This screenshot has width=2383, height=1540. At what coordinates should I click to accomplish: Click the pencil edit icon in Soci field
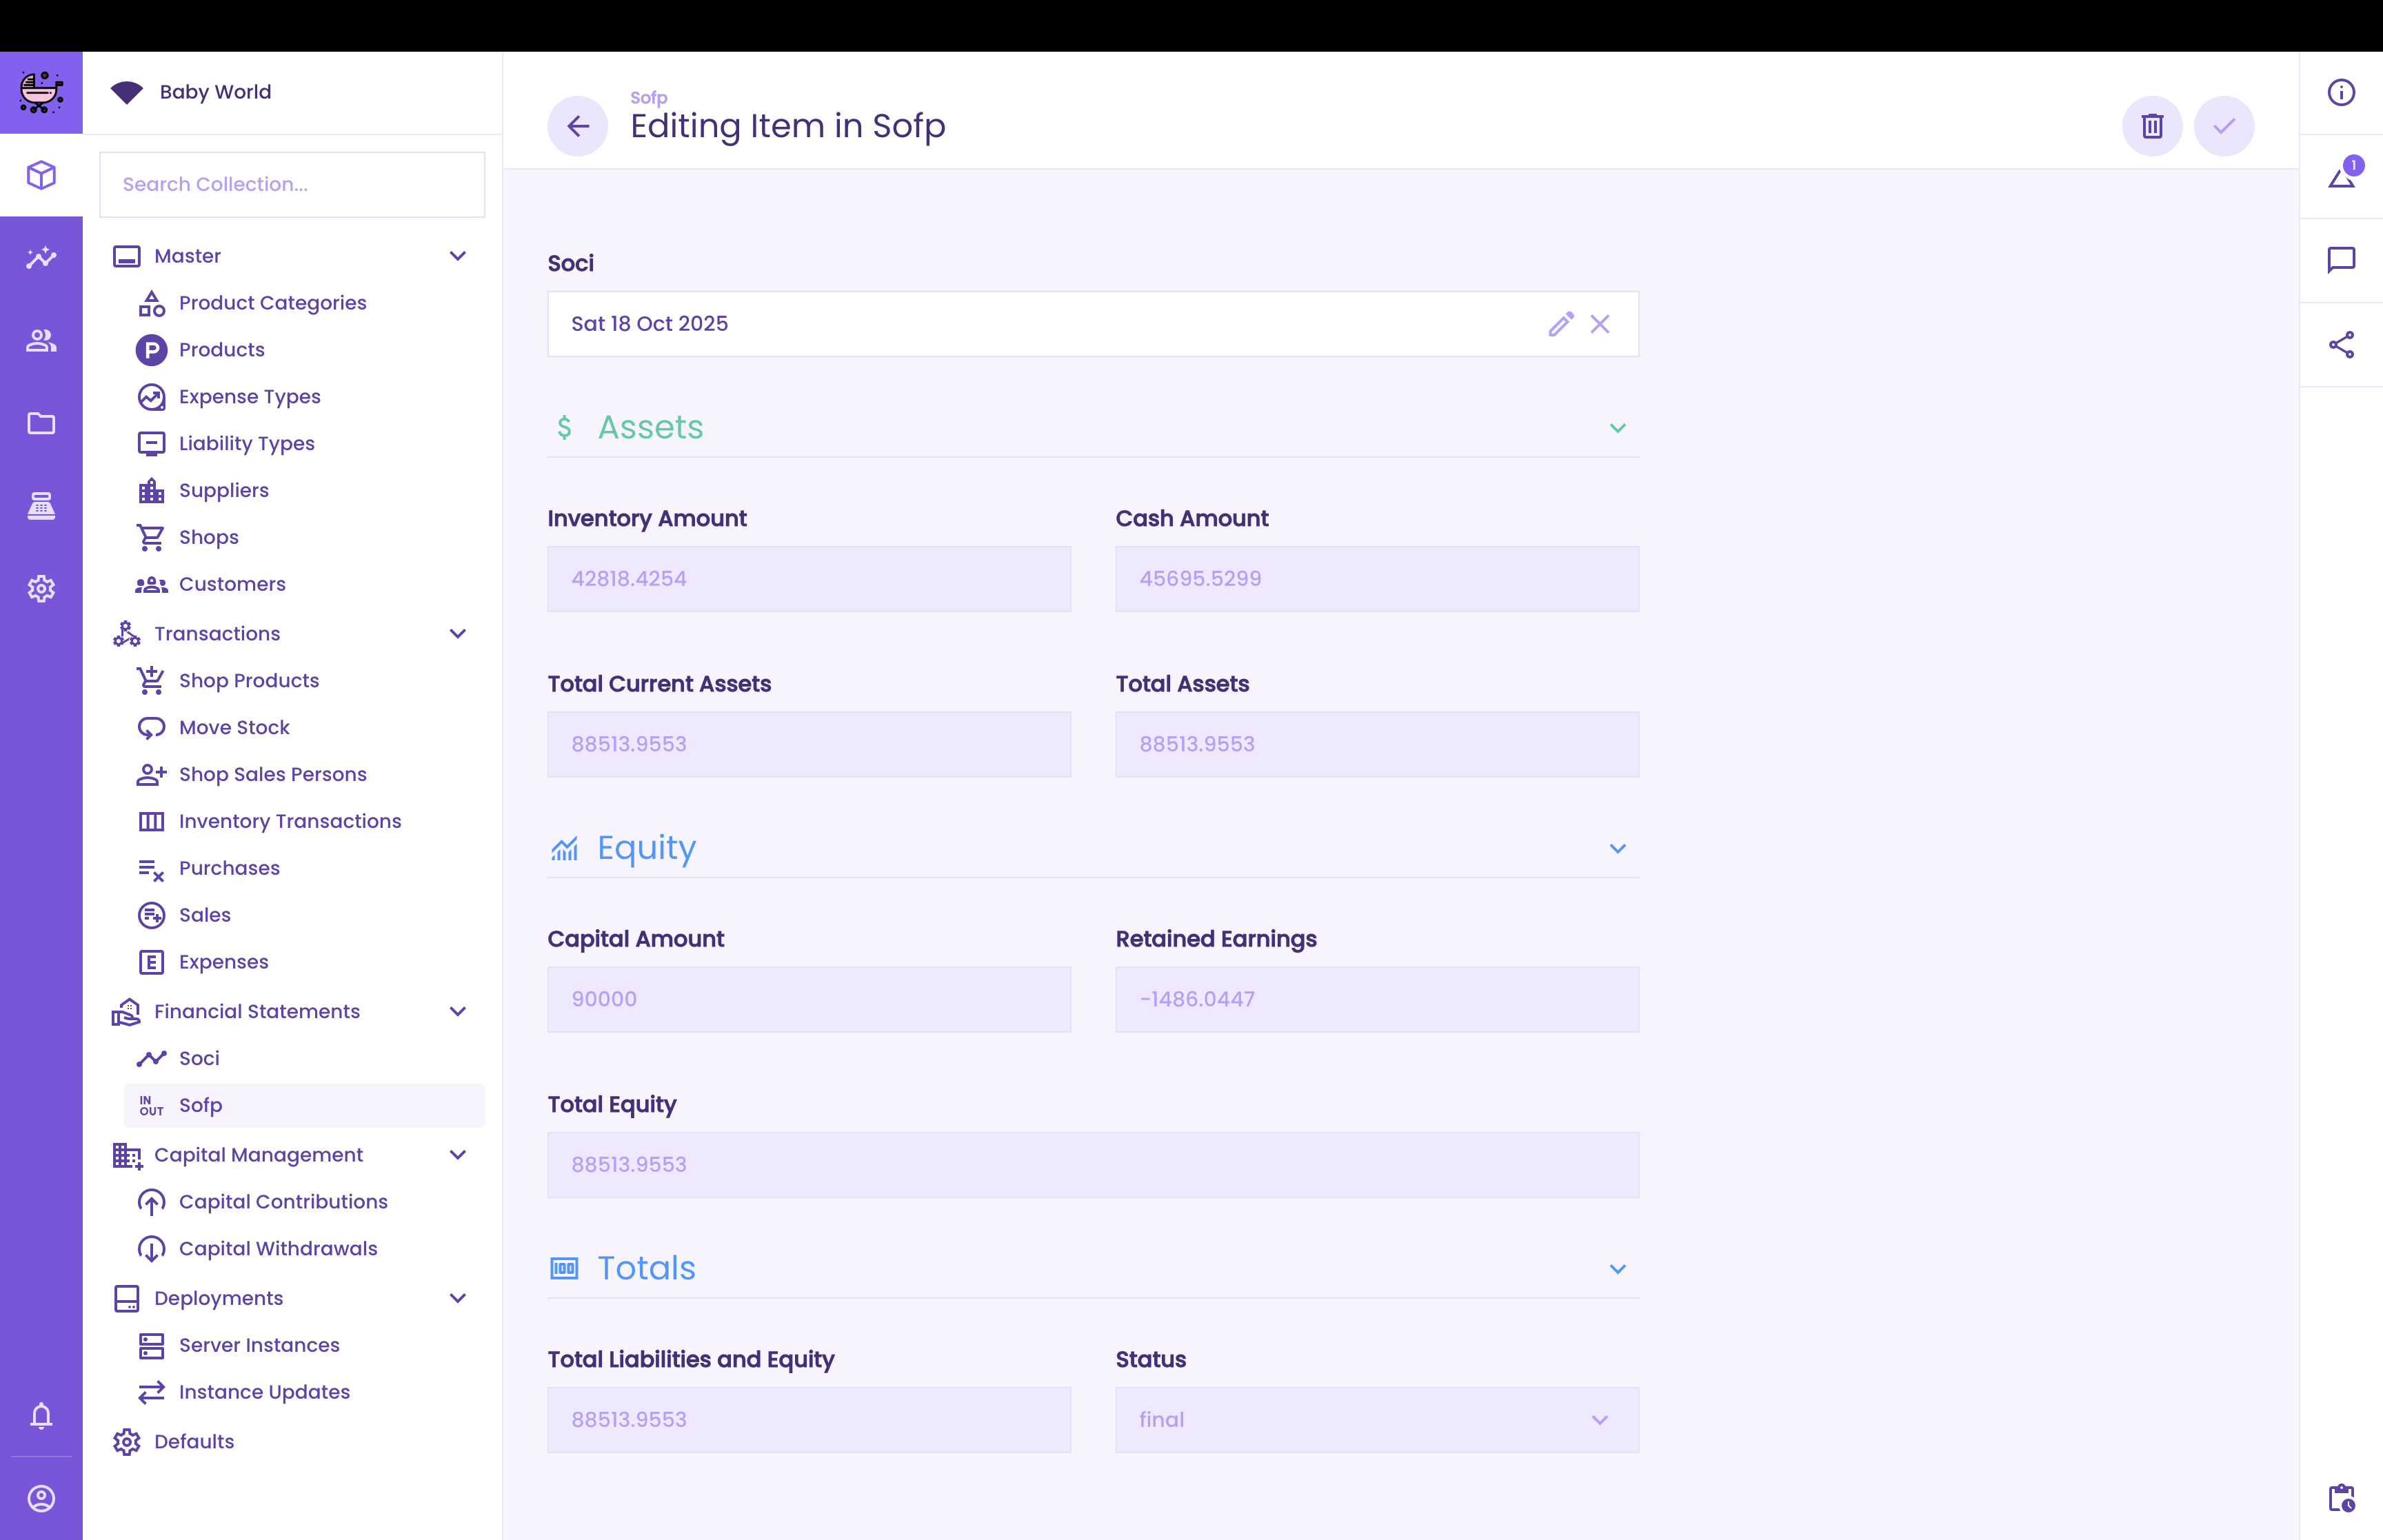[1560, 324]
